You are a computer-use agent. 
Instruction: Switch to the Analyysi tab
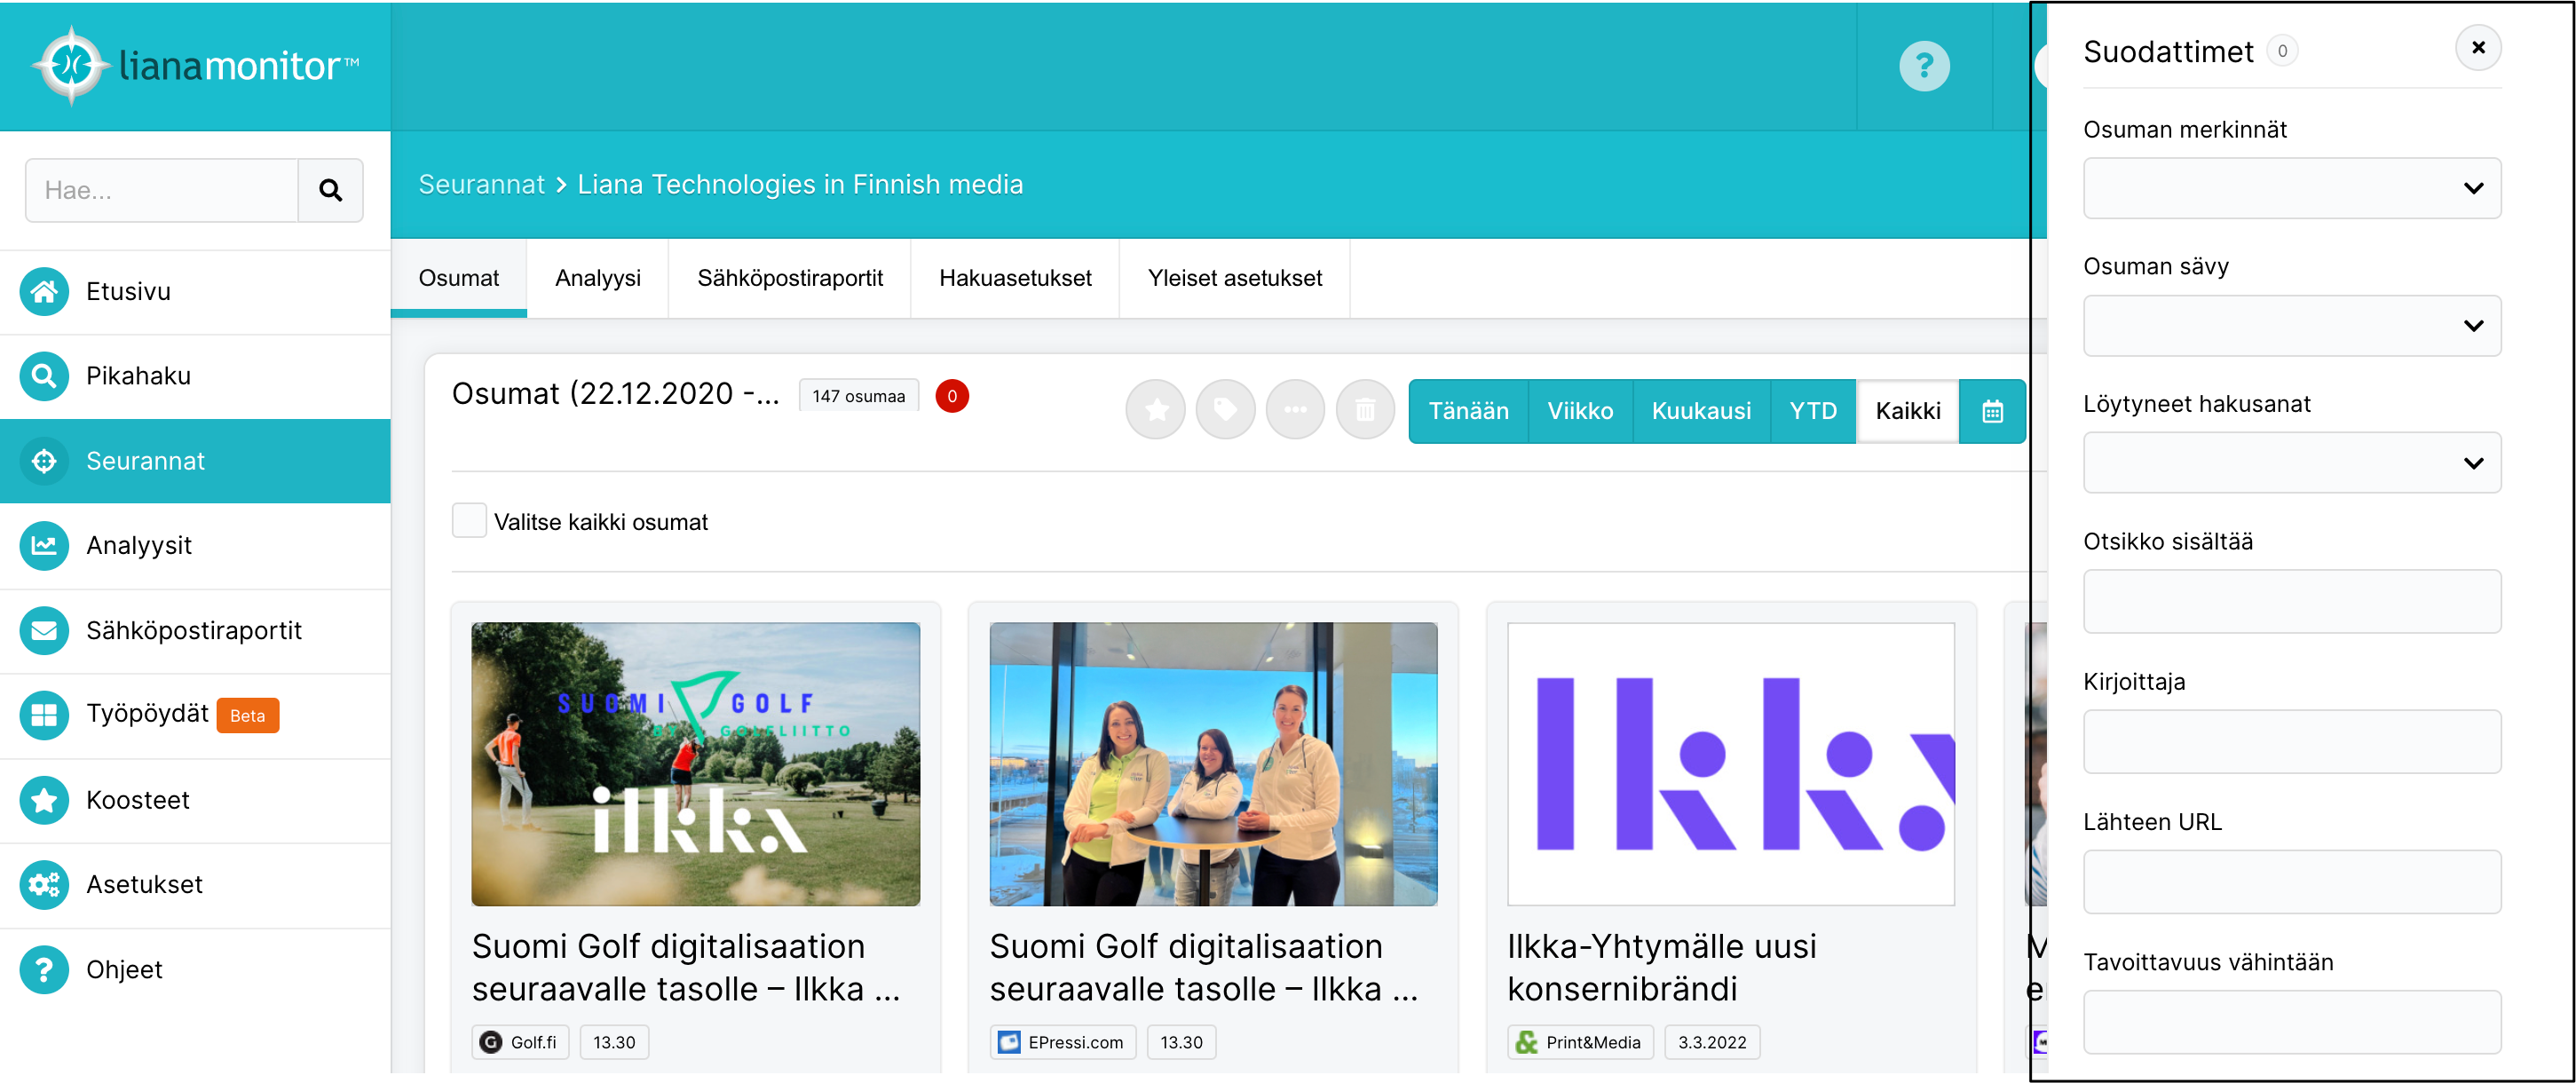[x=598, y=278]
